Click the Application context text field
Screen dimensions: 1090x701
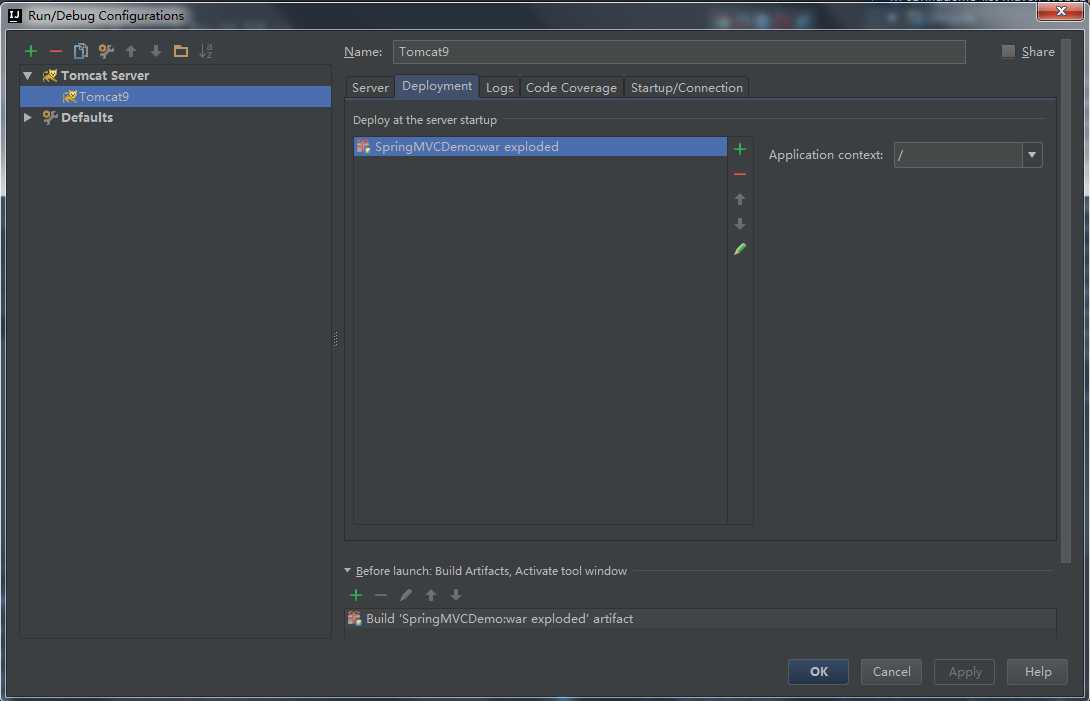coord(958,154)
